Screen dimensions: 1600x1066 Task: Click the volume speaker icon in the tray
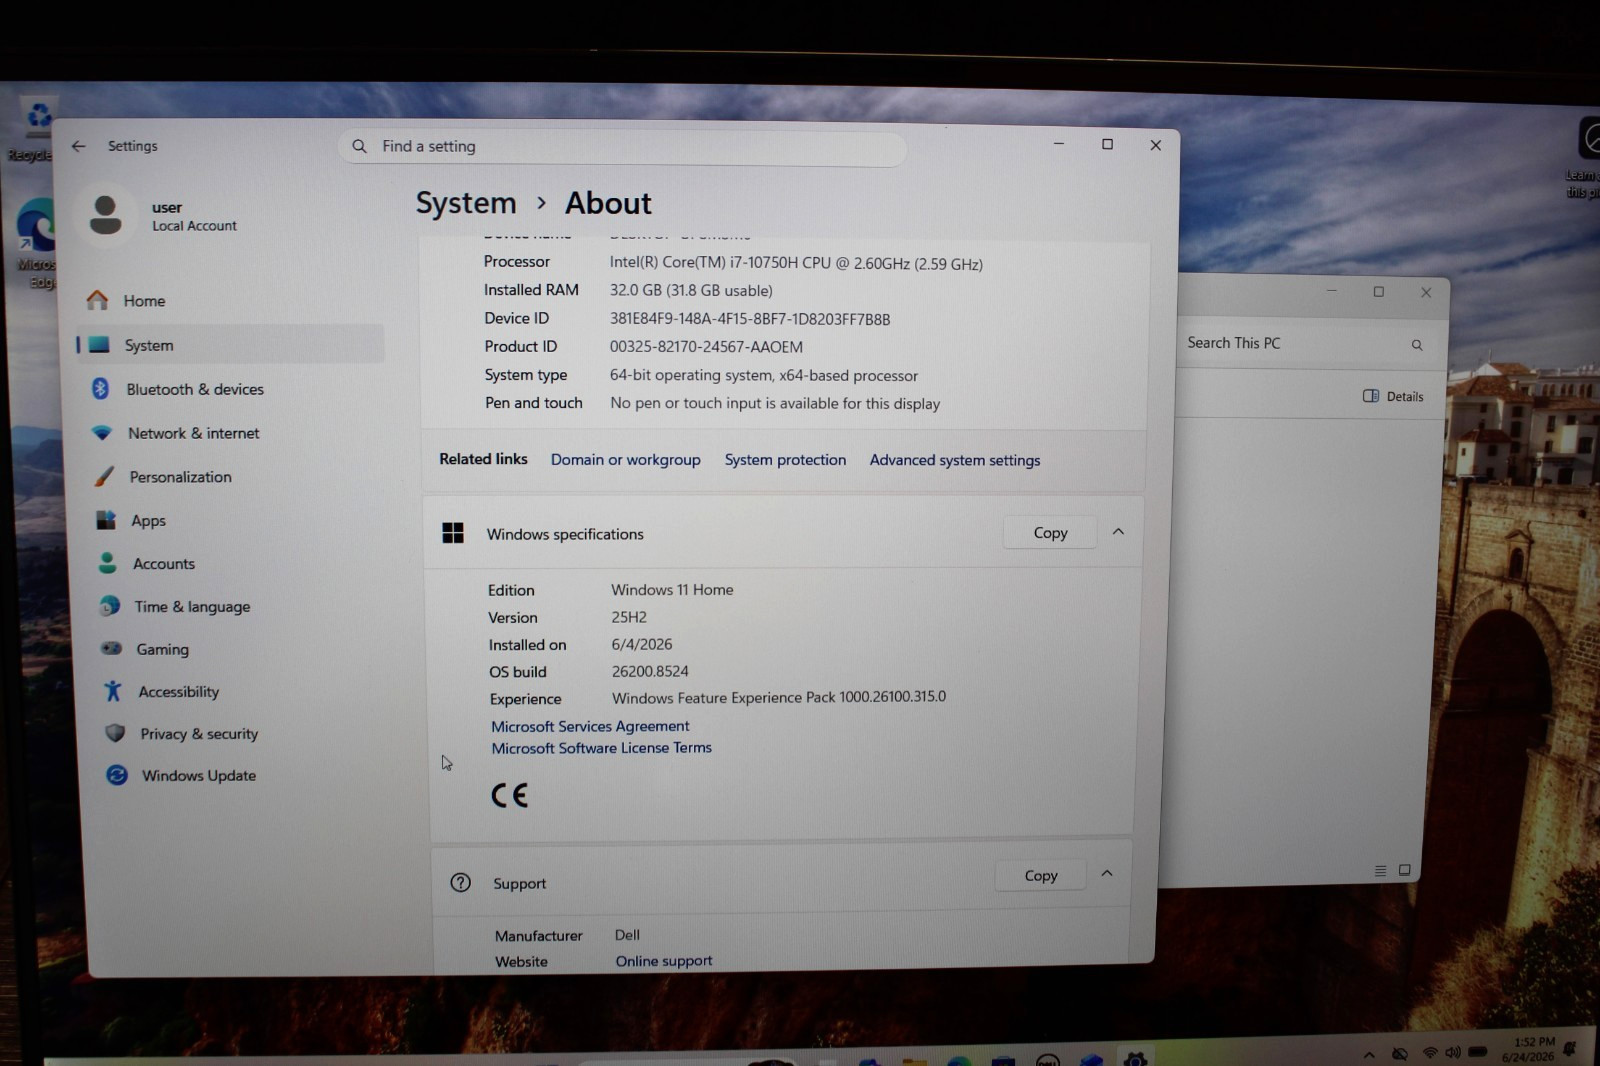click(1453, 1052)
